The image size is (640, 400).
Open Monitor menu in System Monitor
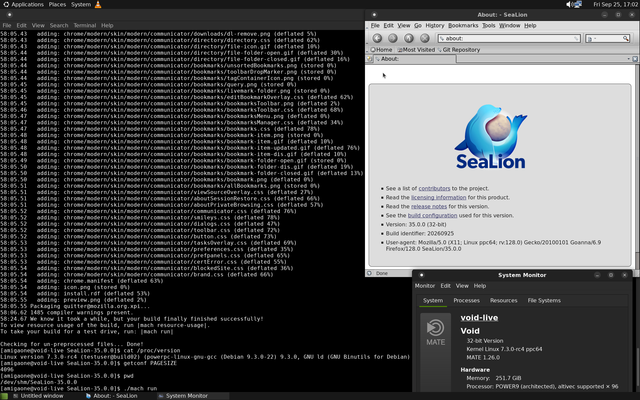point(425,286)
